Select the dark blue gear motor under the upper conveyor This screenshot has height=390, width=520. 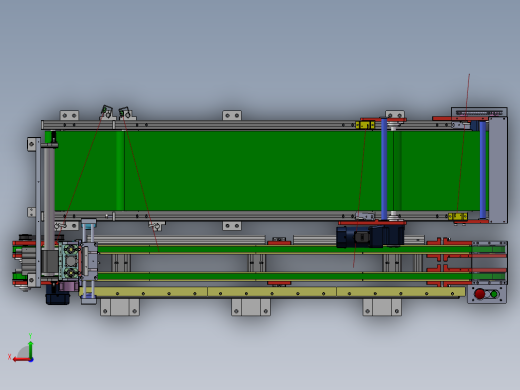(370, 237)
